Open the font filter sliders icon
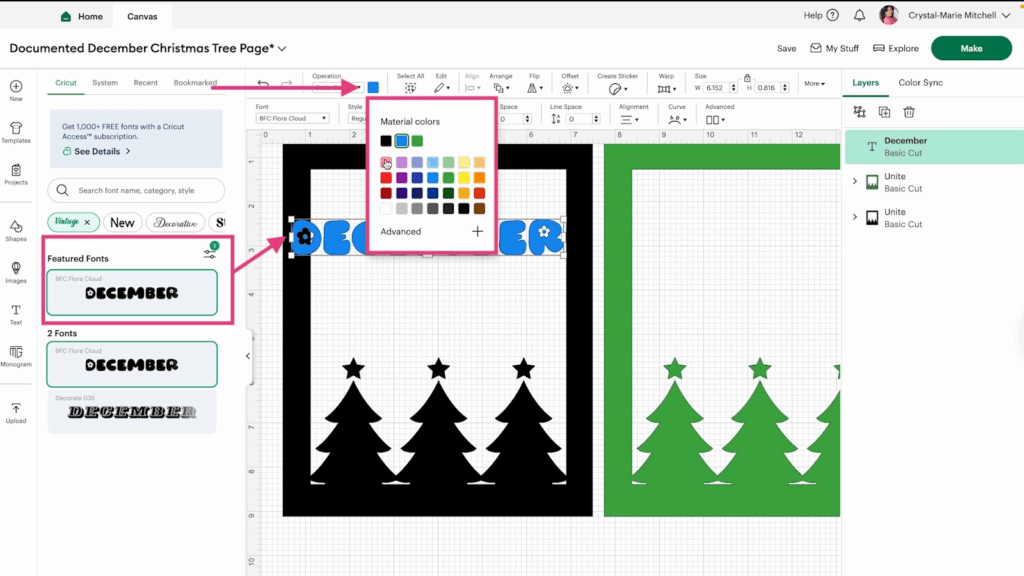The image size is (1024, 576). click(210, 253)
